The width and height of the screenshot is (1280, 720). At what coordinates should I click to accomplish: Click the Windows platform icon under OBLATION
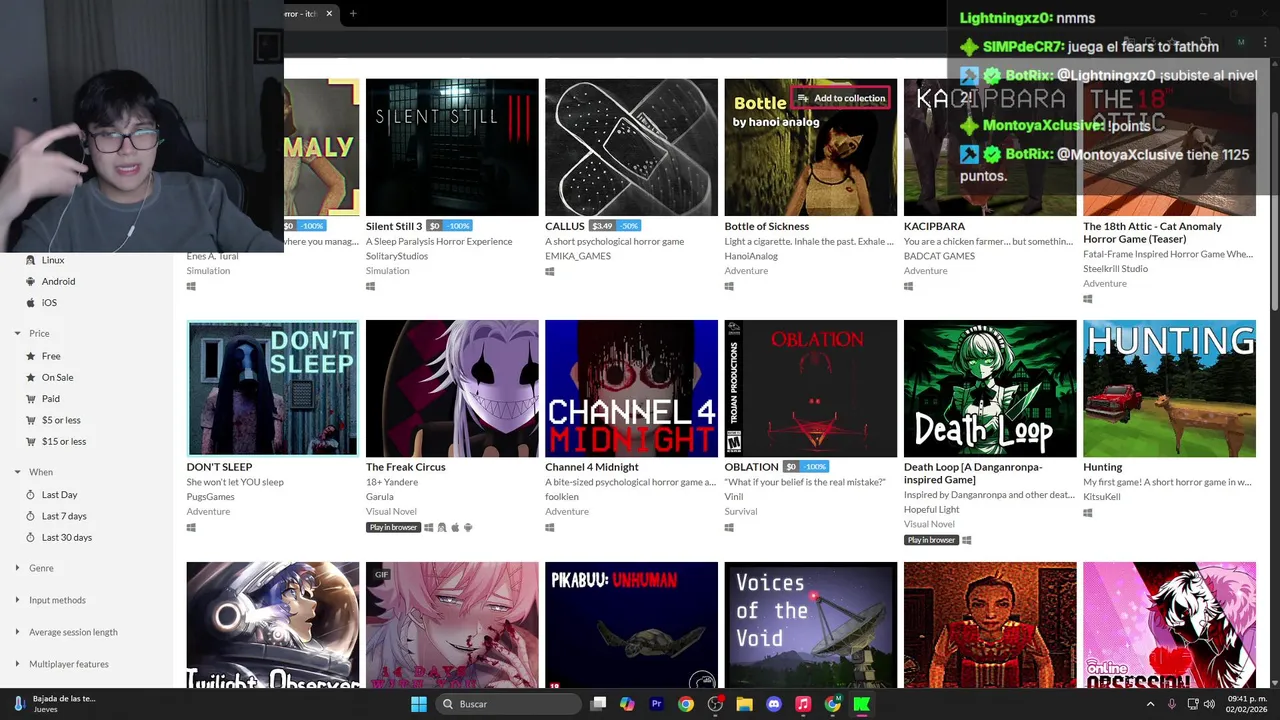pos(729,527)
